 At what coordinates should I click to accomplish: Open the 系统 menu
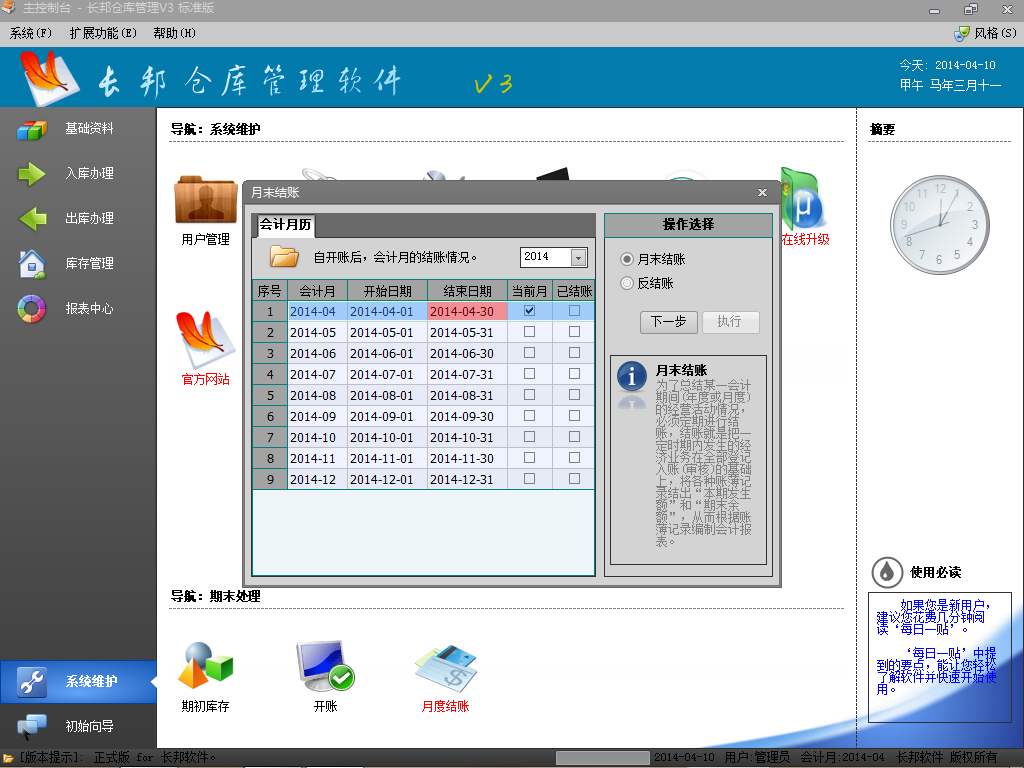(x=31, y=33)
